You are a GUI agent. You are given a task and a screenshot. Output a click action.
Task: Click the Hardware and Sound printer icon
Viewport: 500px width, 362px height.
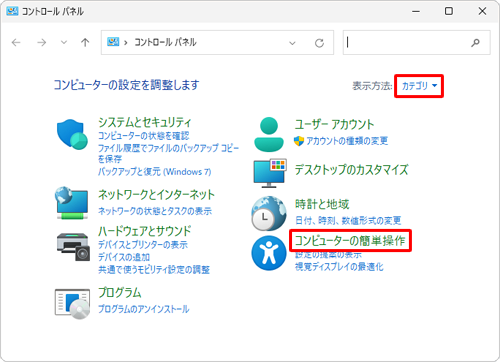tap(73, 247)
